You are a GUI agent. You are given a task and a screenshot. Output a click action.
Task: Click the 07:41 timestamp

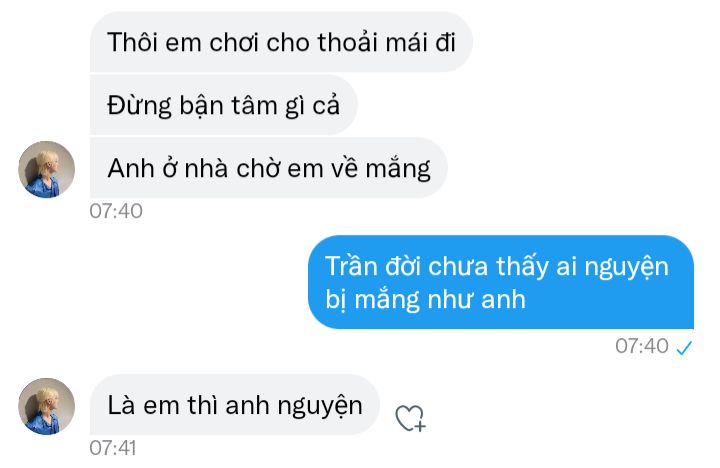click(113, 448)
